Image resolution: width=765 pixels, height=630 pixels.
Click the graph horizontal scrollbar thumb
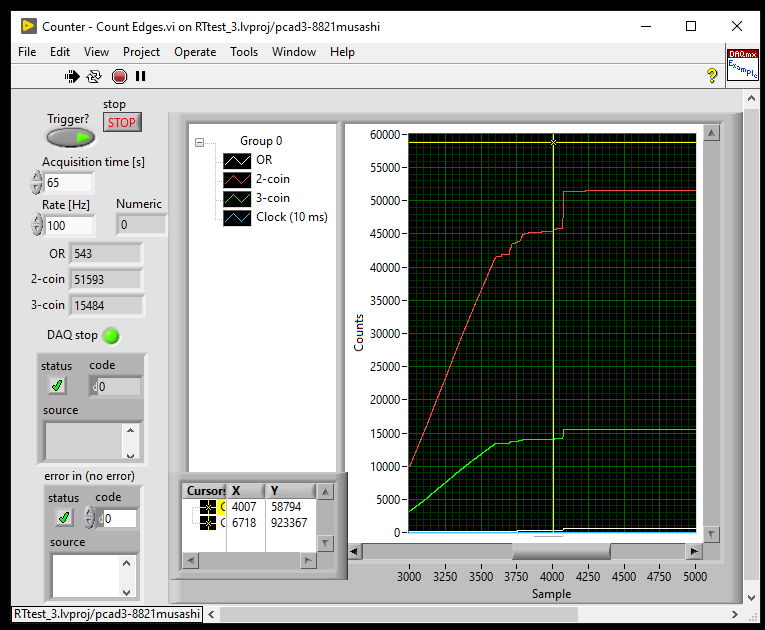pyautogui.click(x=560, y=552)
